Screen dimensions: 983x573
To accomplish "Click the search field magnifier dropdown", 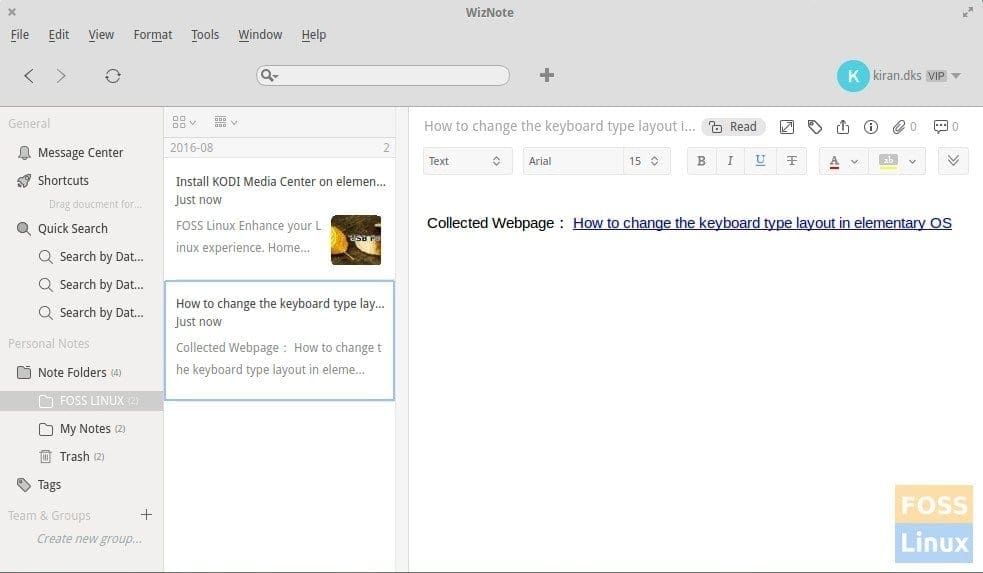I will pyautogui.click(x=270, y=76).
